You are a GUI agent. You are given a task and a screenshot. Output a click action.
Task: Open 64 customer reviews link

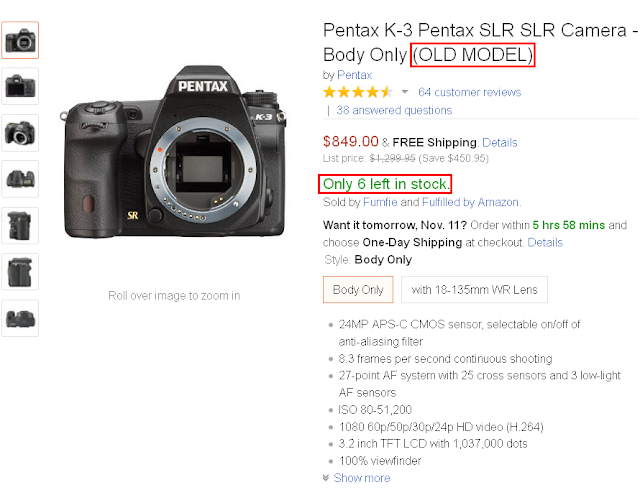(469, 92)
